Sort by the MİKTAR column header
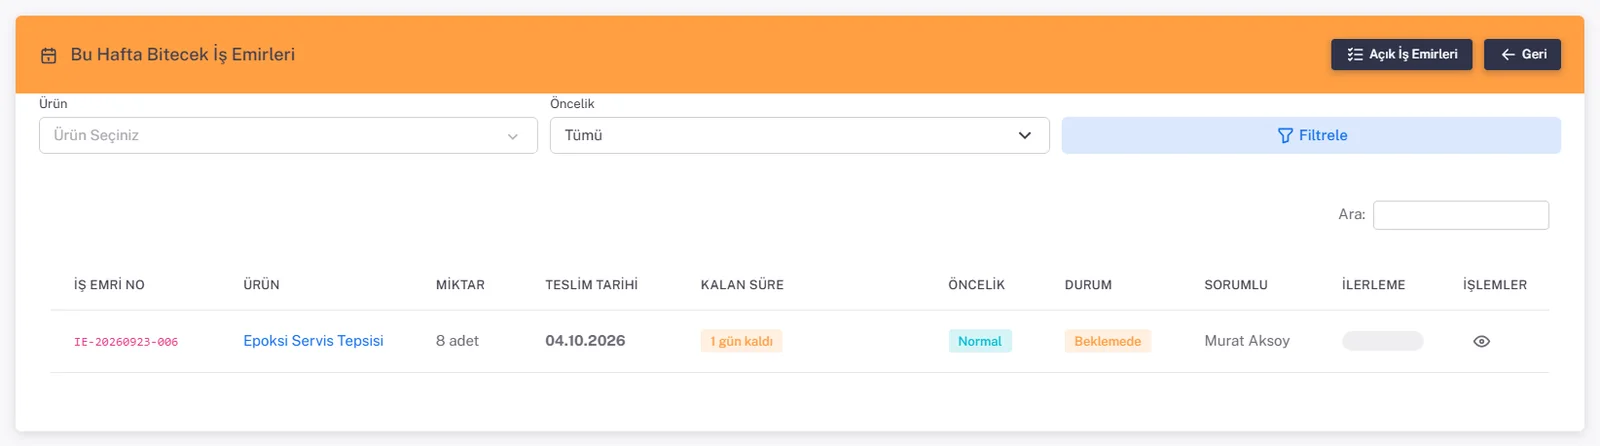This screenshot has width=1600, height=446. pos(460,285)
